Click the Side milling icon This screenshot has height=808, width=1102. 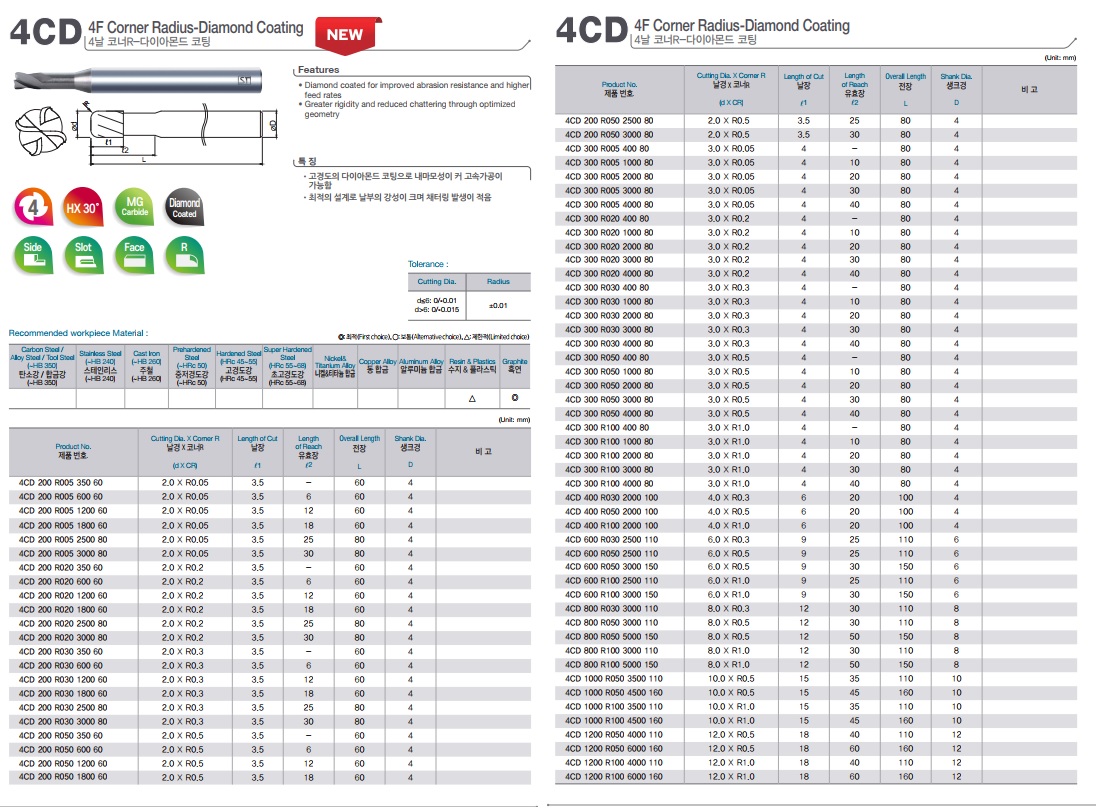pos(33,255)
